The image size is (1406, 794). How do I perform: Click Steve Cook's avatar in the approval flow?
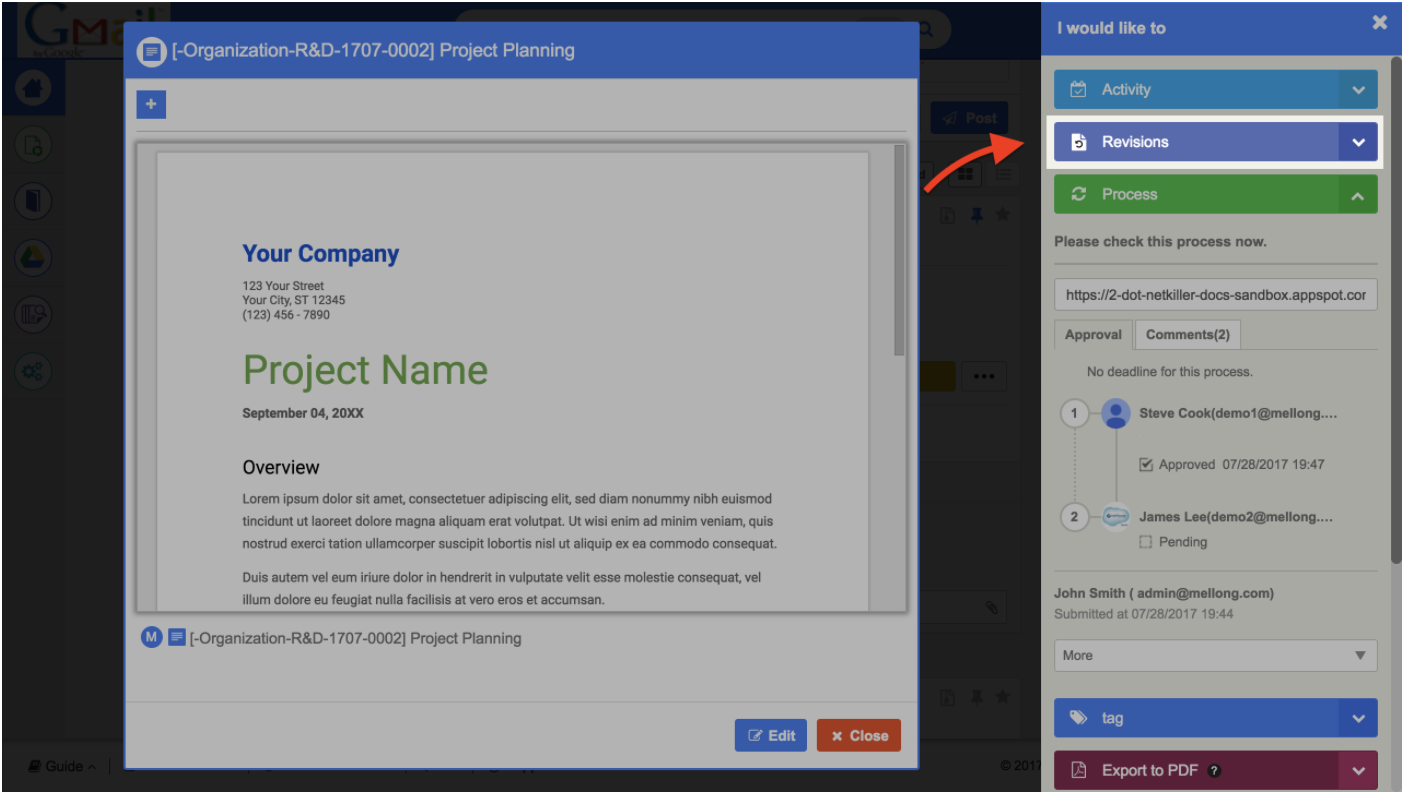point(1116,413)
